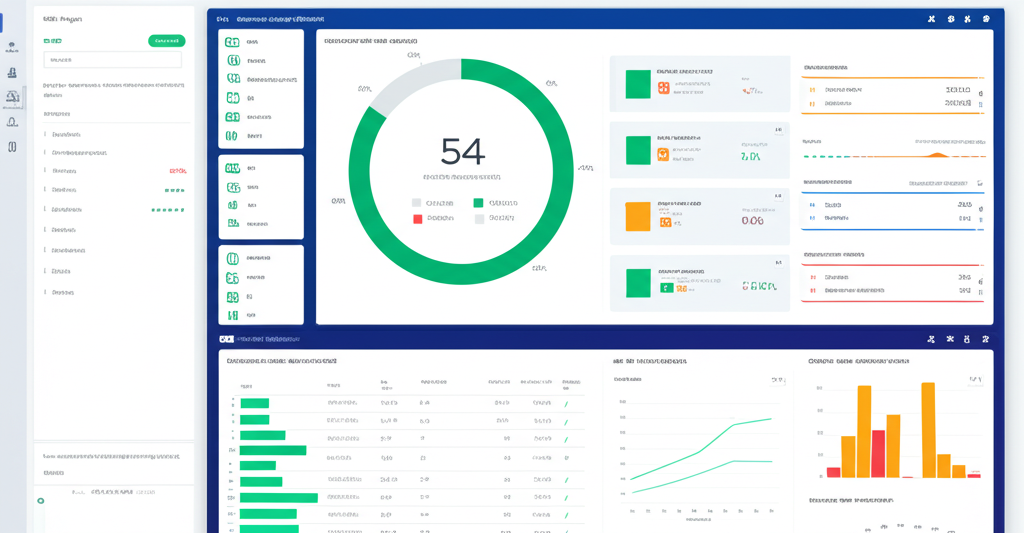Select the left panel list row with the red value

[115, 171]
